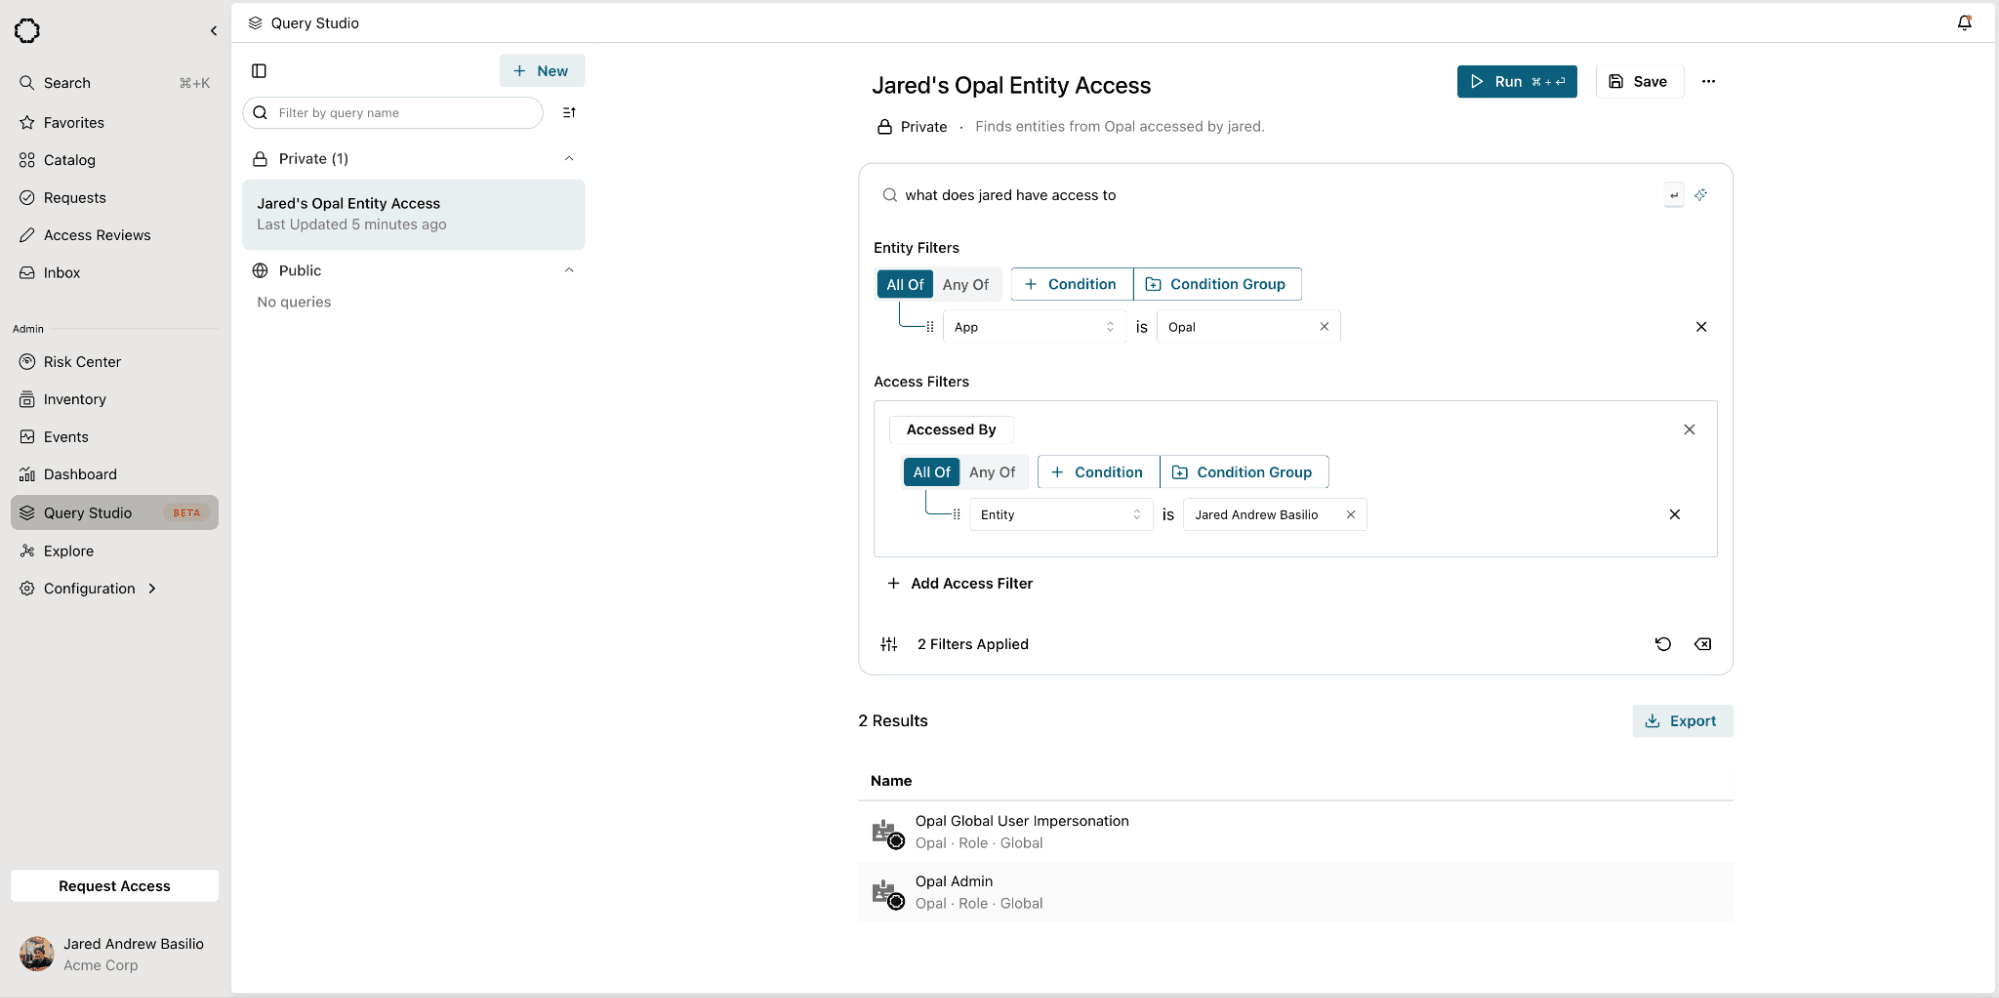The width and height of the screenshot is (1999, 998).
Task: Select All Of in Accessed By
Action: pyautogui.click(x=932, y=472)
